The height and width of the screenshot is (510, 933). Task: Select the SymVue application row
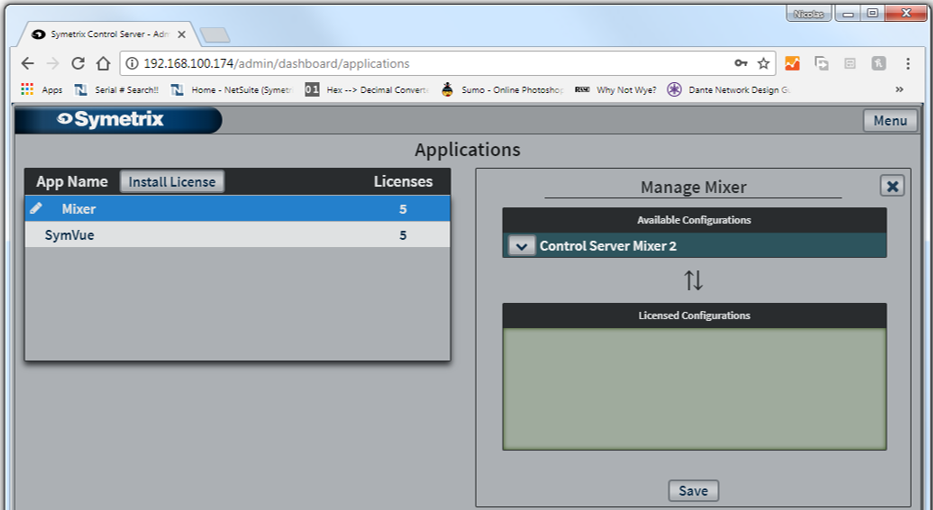(x=237, y=235)
